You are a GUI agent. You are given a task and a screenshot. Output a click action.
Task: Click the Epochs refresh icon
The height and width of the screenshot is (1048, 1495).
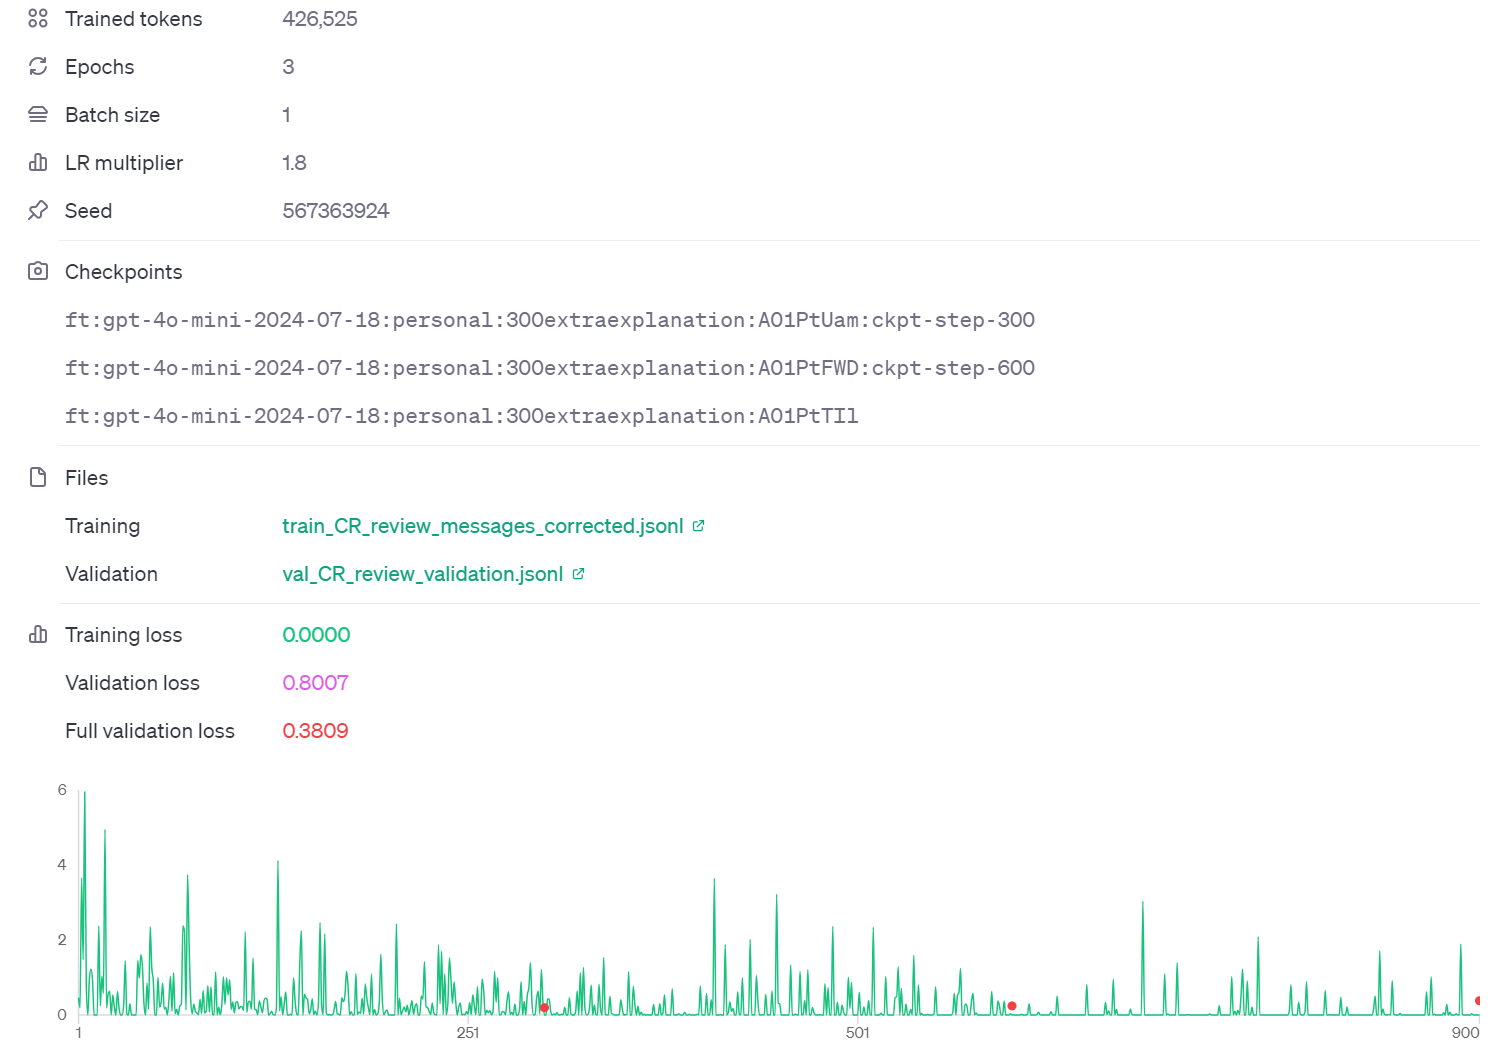[37, 66]
